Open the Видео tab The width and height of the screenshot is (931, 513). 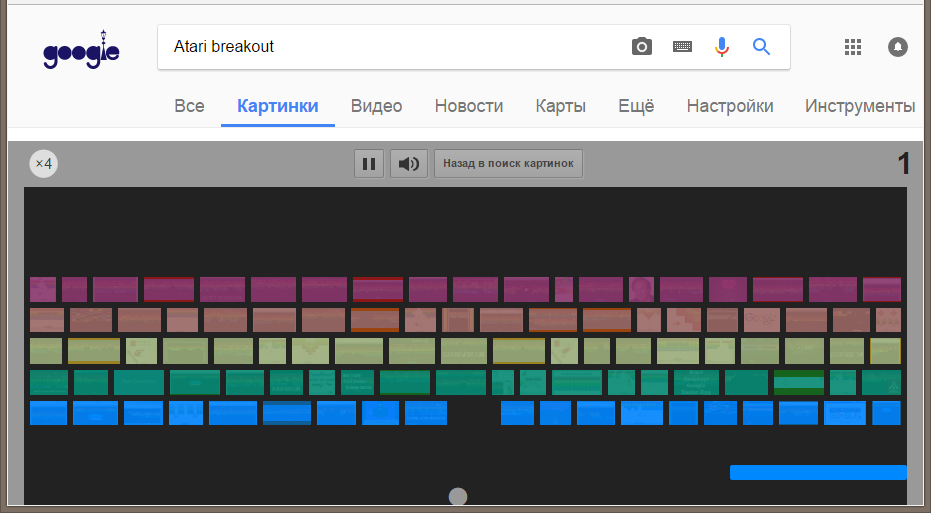(376, 106)
